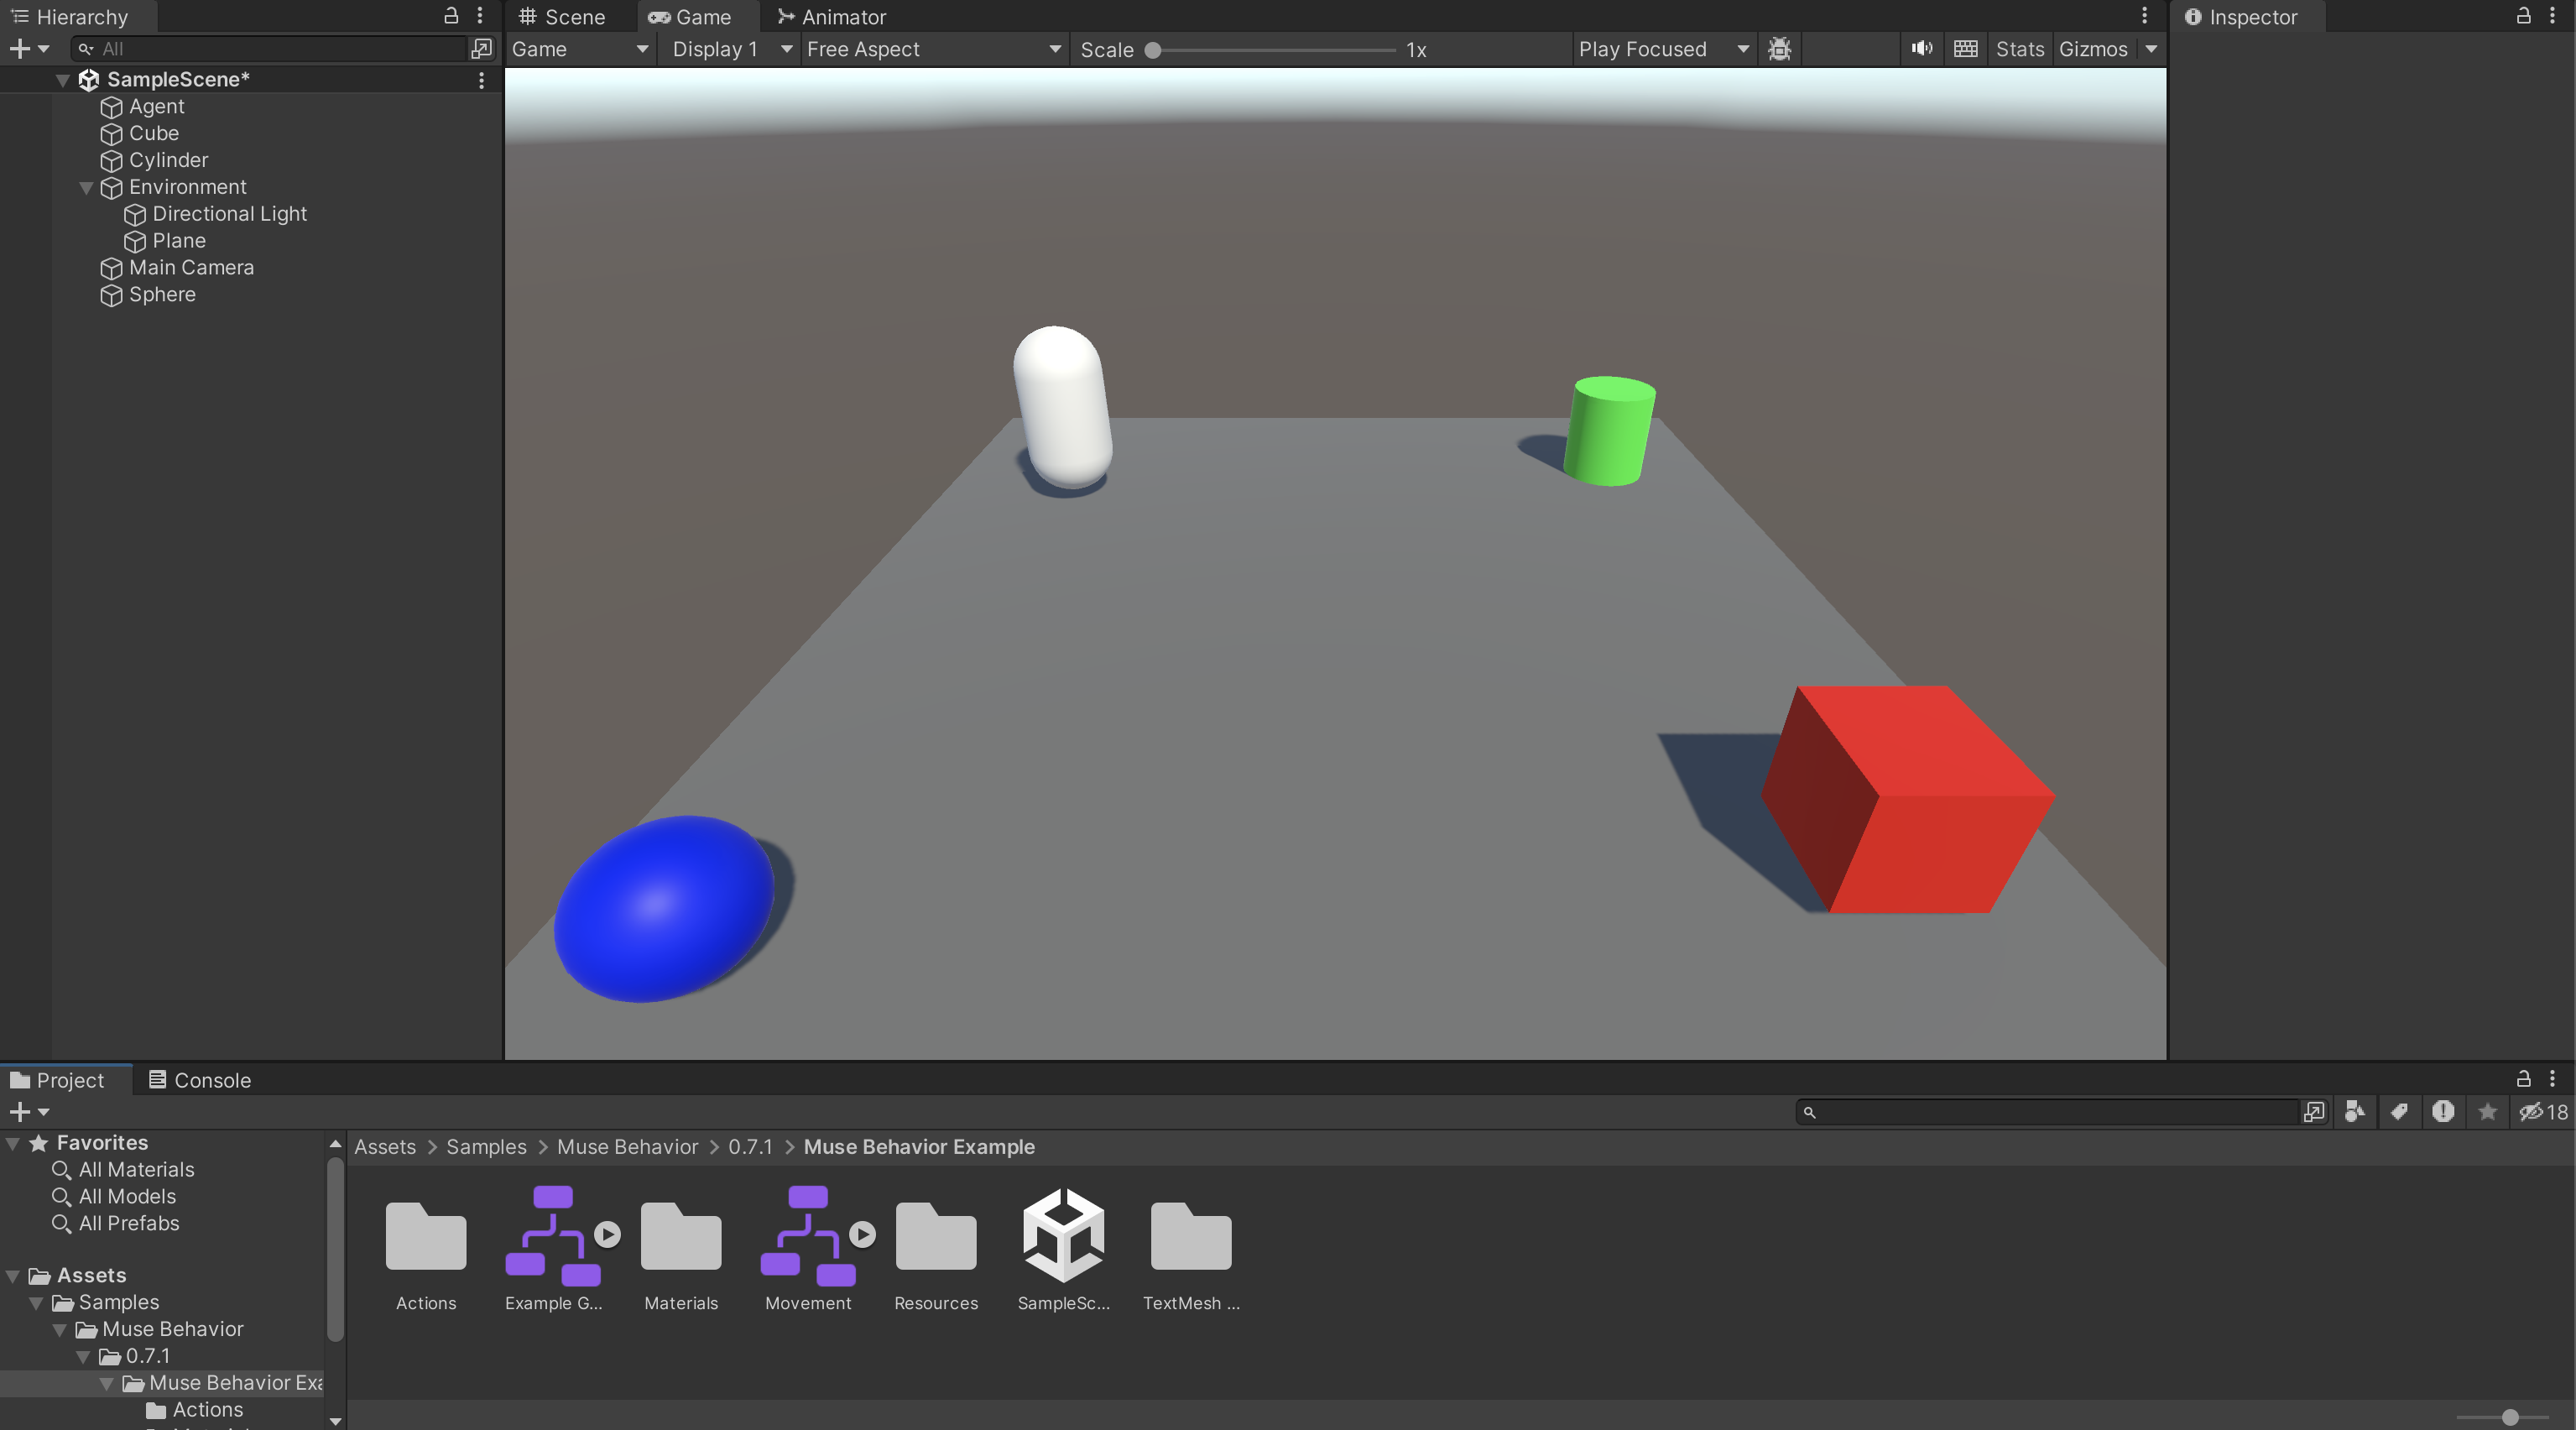Screen dimensions: 2576x1430
Task: Click the search by type icon
Action: coord(2355,1112)
